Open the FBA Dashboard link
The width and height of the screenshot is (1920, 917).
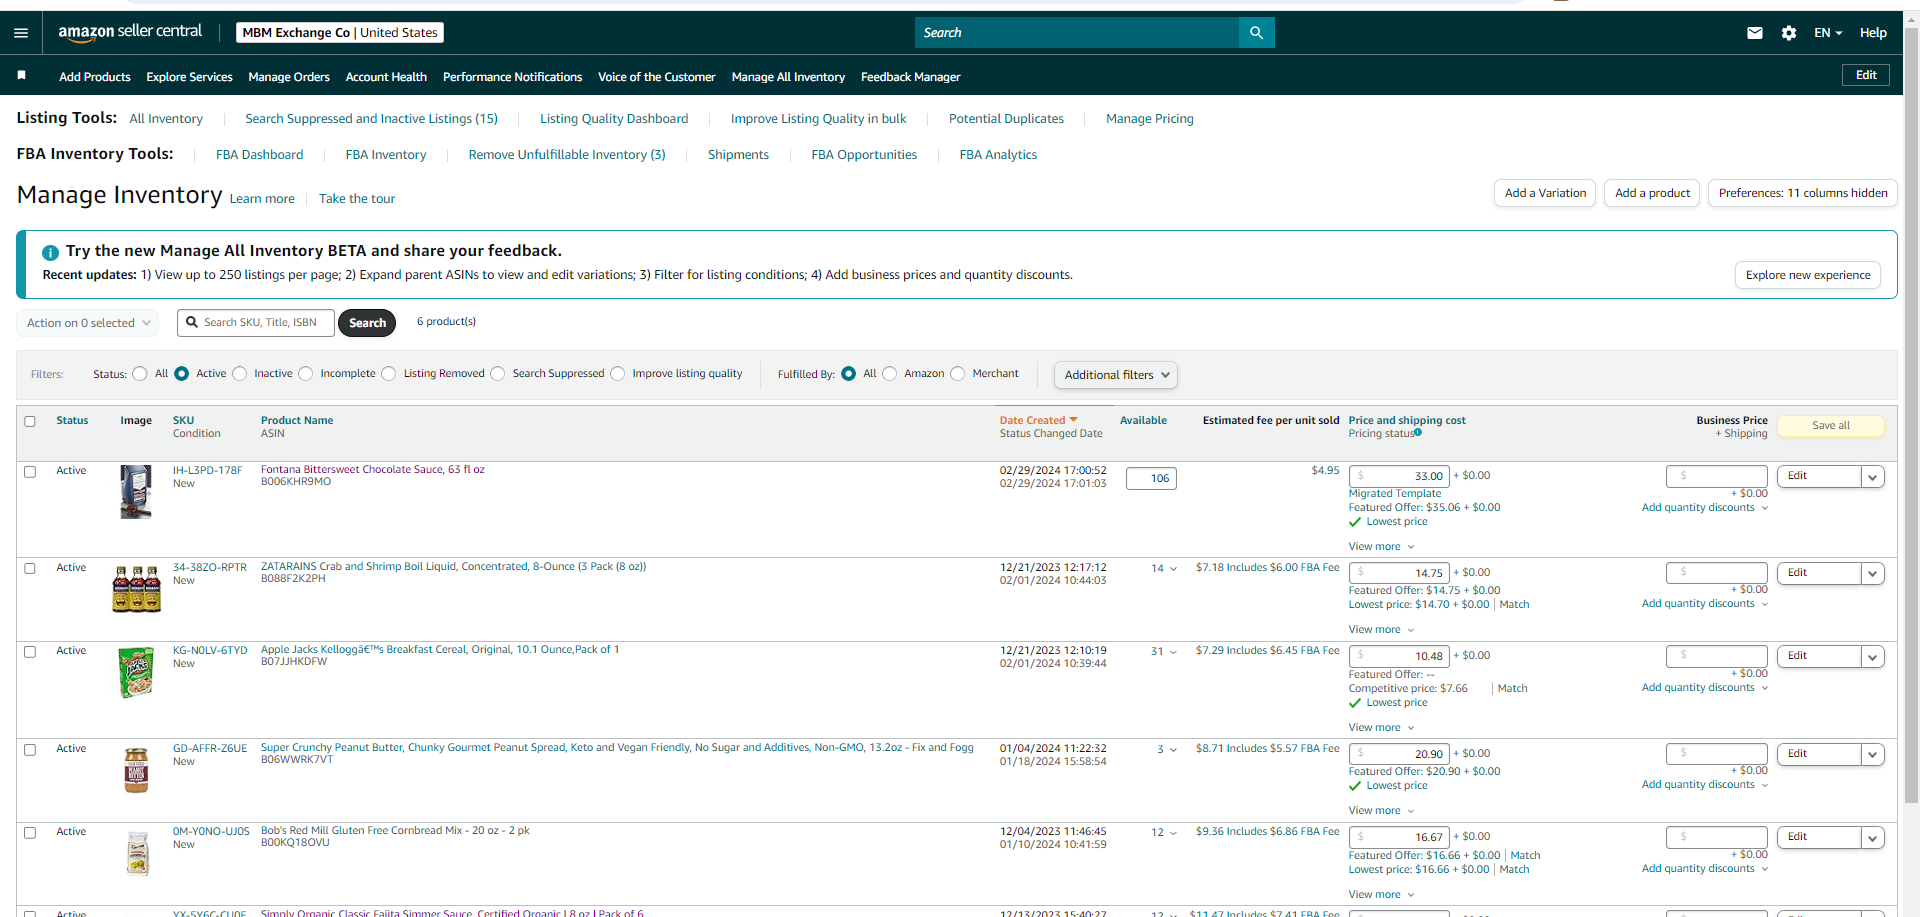(x=259, y=155)
